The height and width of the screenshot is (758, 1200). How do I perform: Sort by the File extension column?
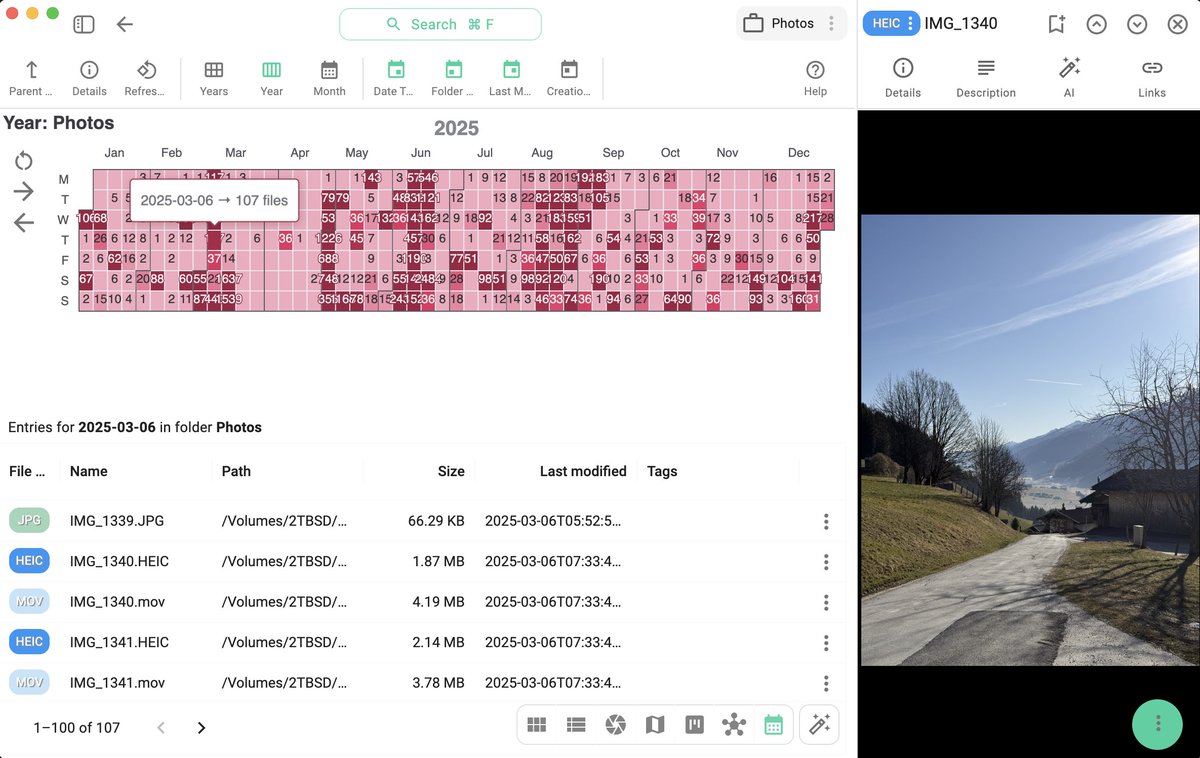(27, 471)
